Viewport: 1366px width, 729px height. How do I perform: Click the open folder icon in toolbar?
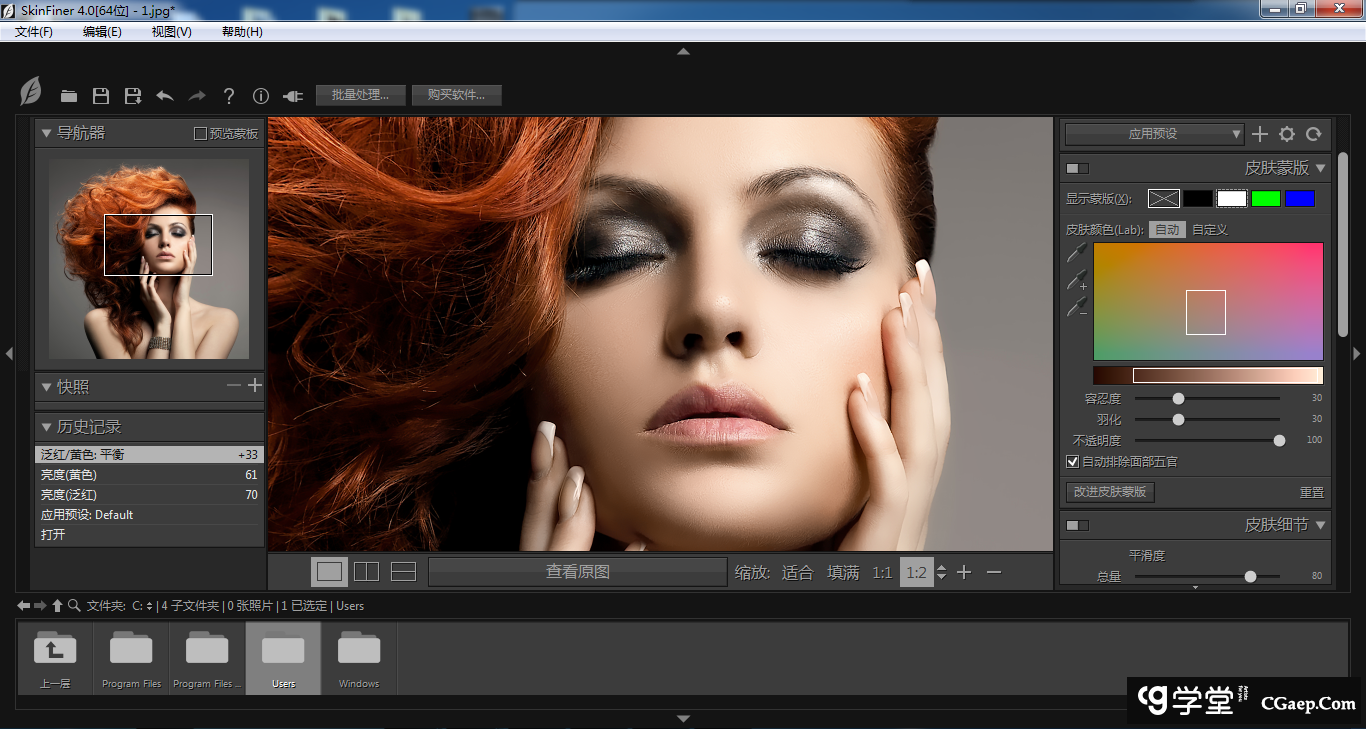pyautogui.click(x=69, y=96)
